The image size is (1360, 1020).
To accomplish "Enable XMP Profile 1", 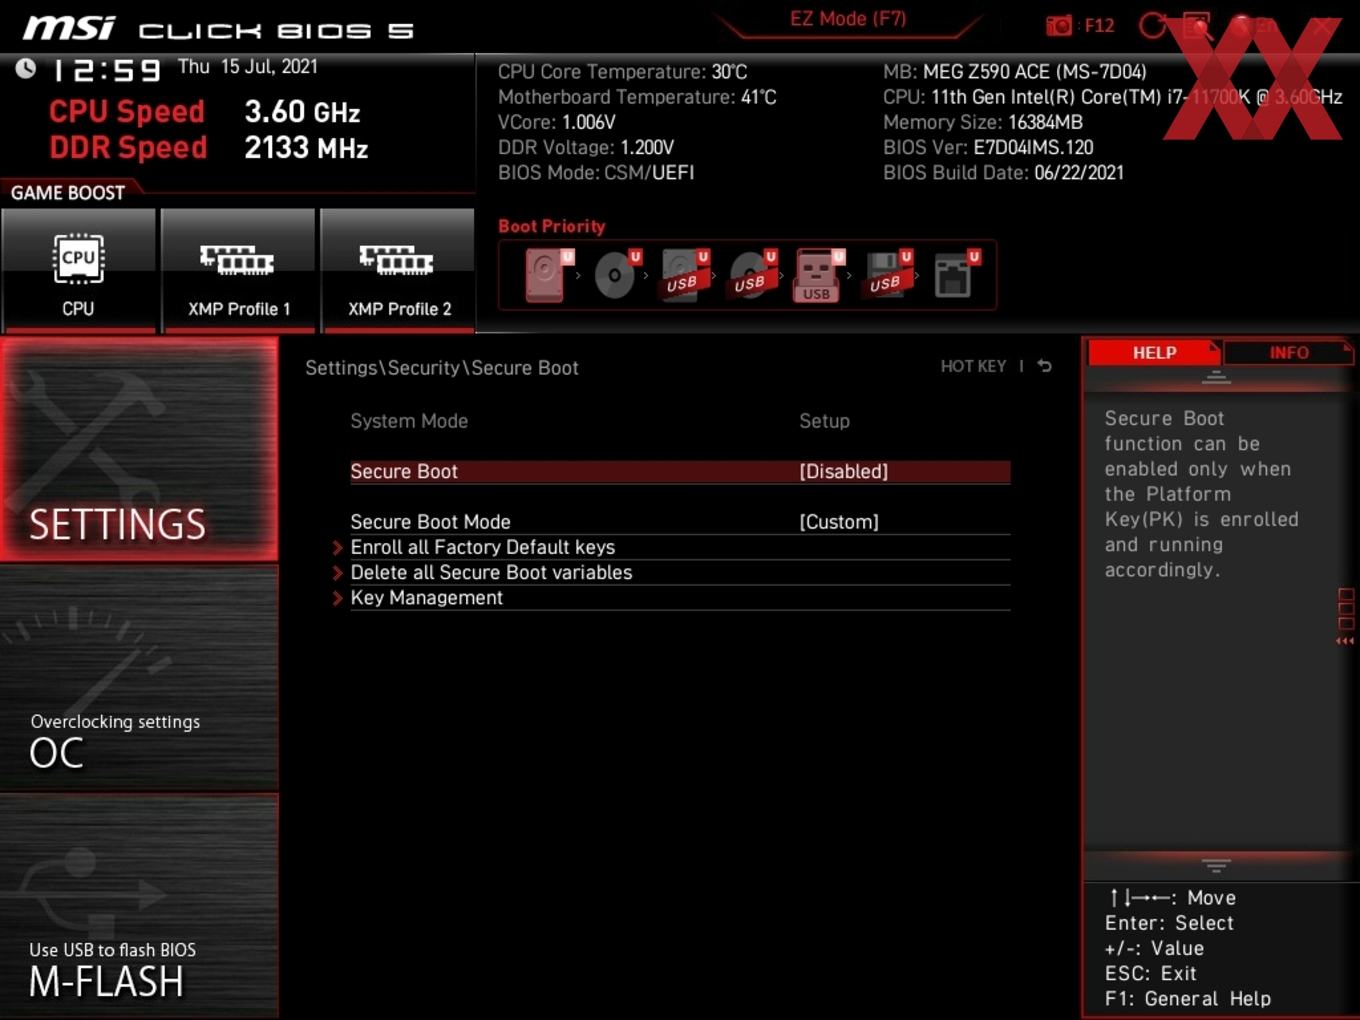I will pos(238,270).
